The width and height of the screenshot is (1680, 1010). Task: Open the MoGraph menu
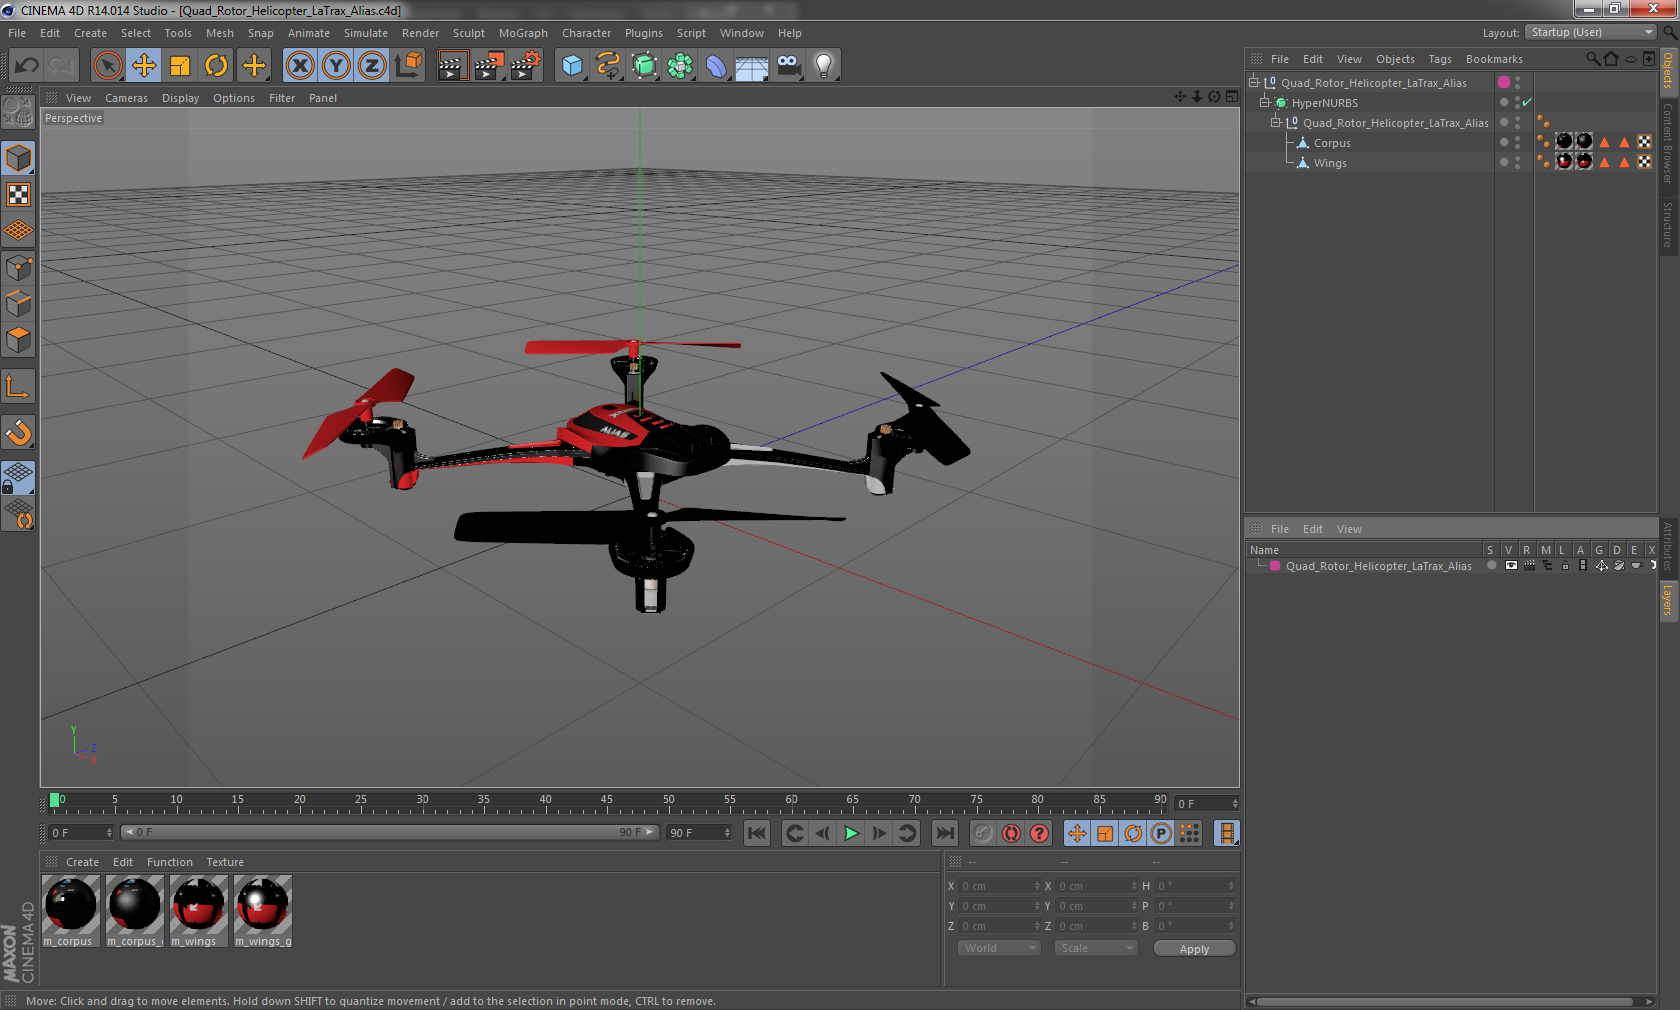coord(523,33)
